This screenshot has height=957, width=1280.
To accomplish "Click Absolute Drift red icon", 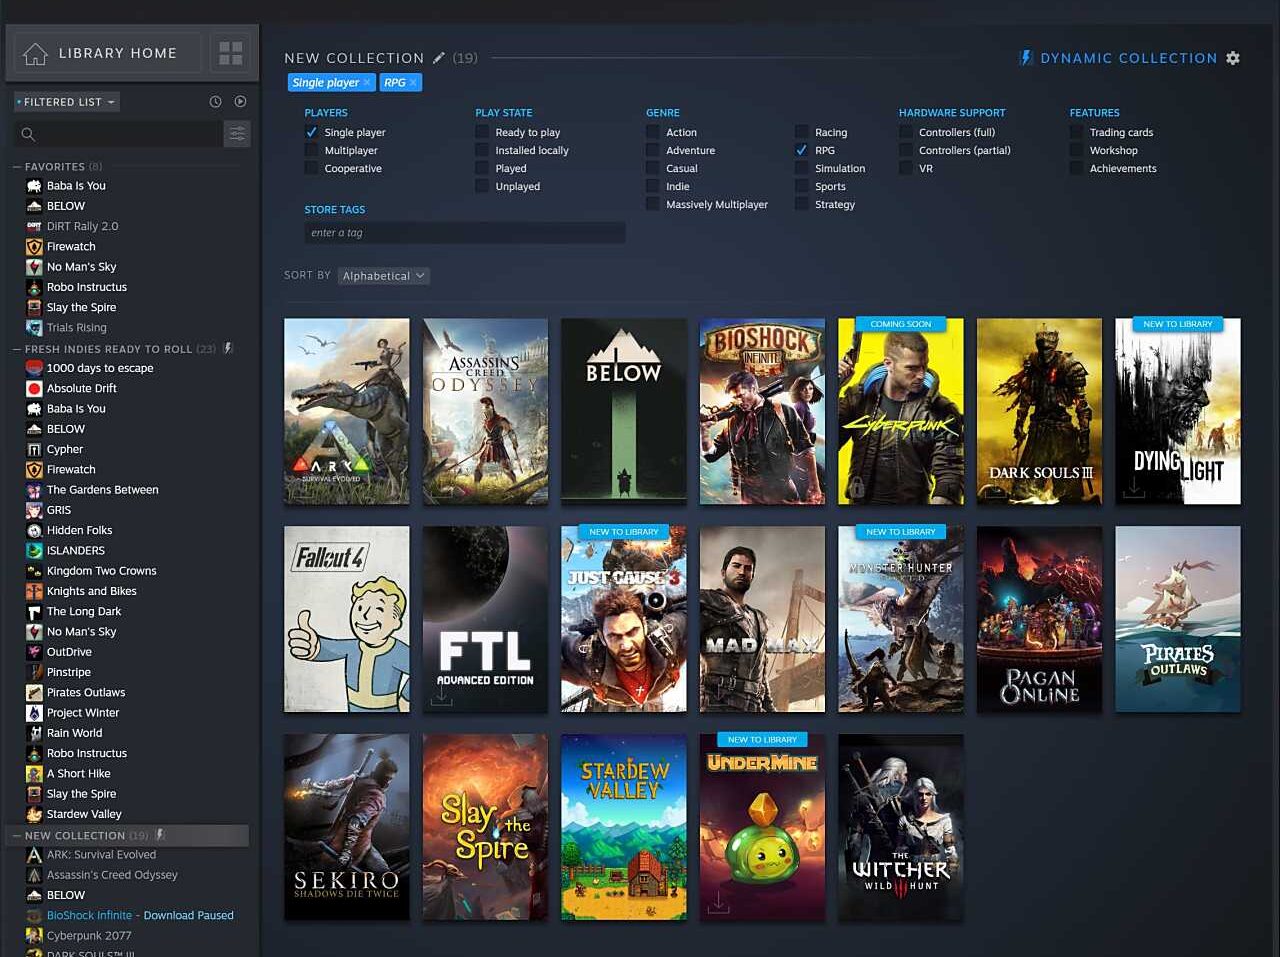I will coord(34,389).
